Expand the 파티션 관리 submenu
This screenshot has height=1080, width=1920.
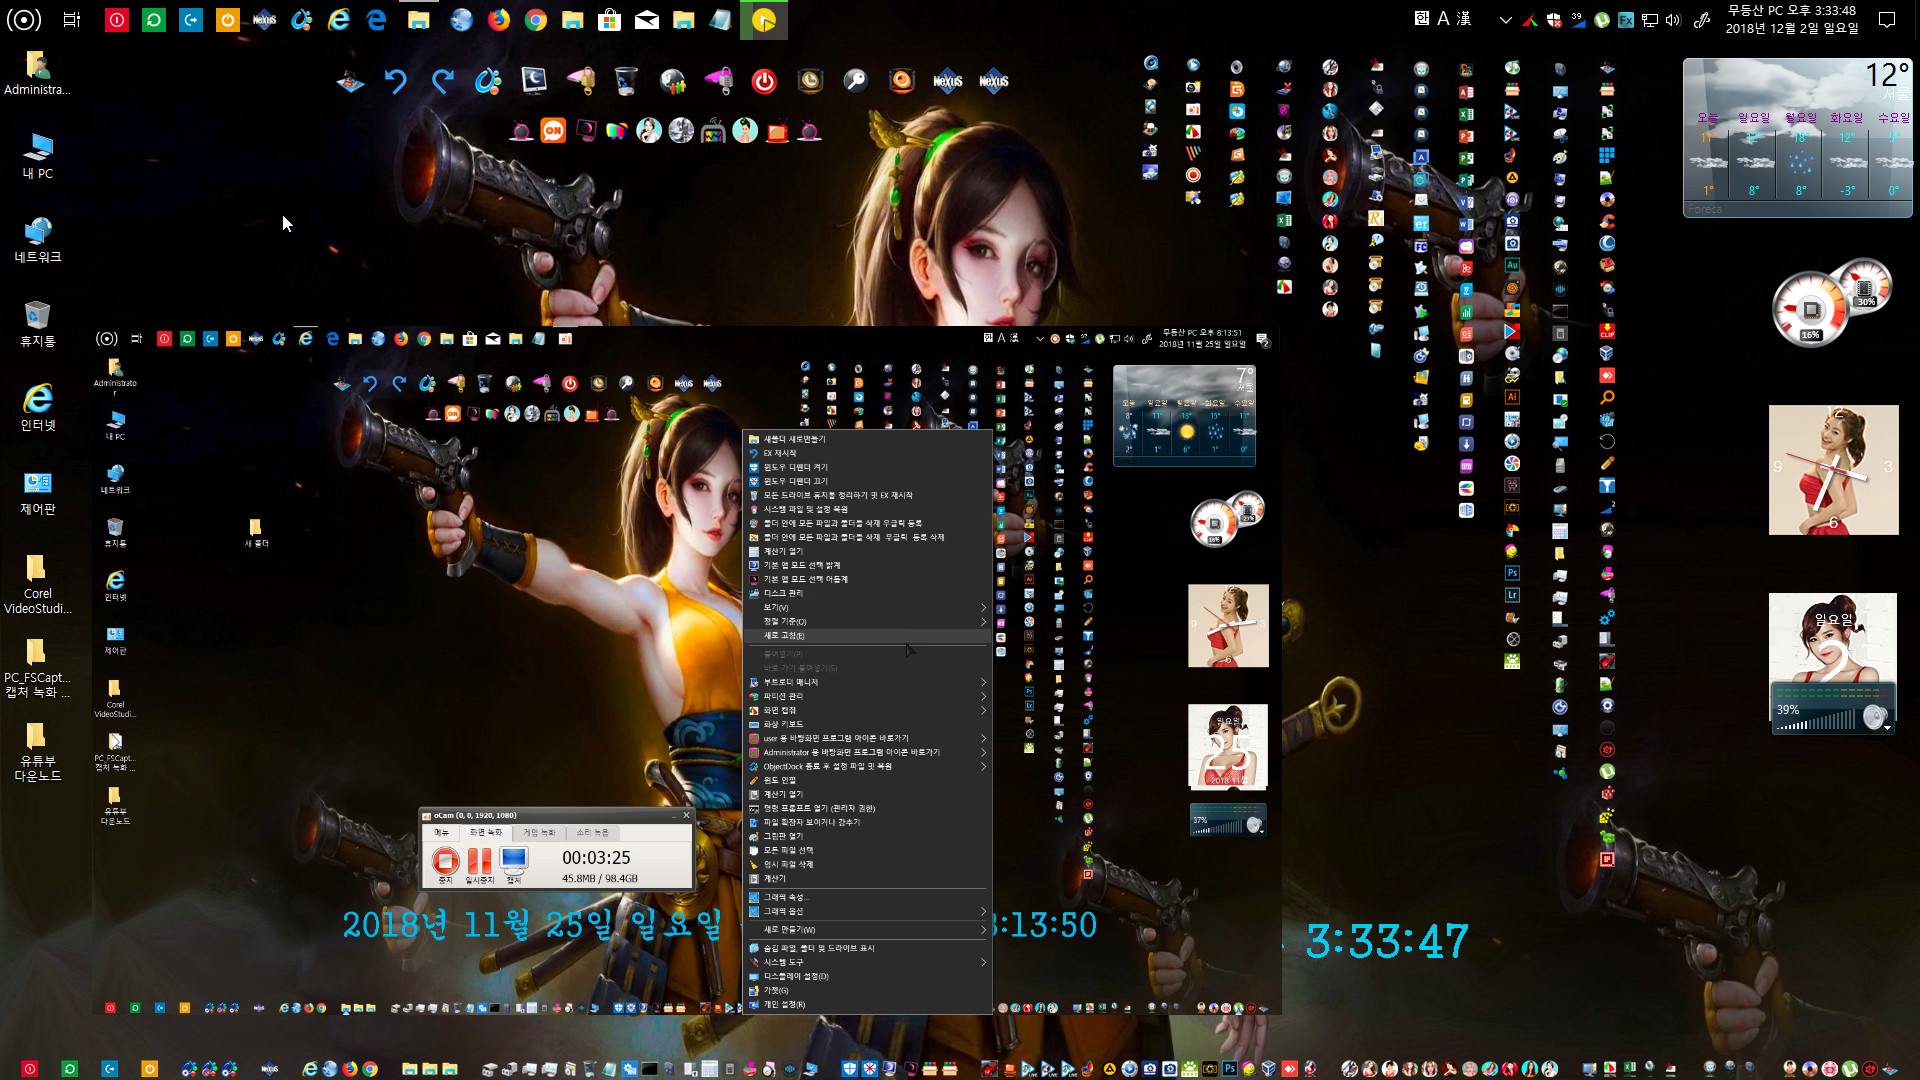pyautogui.click(x=868, y=696)
